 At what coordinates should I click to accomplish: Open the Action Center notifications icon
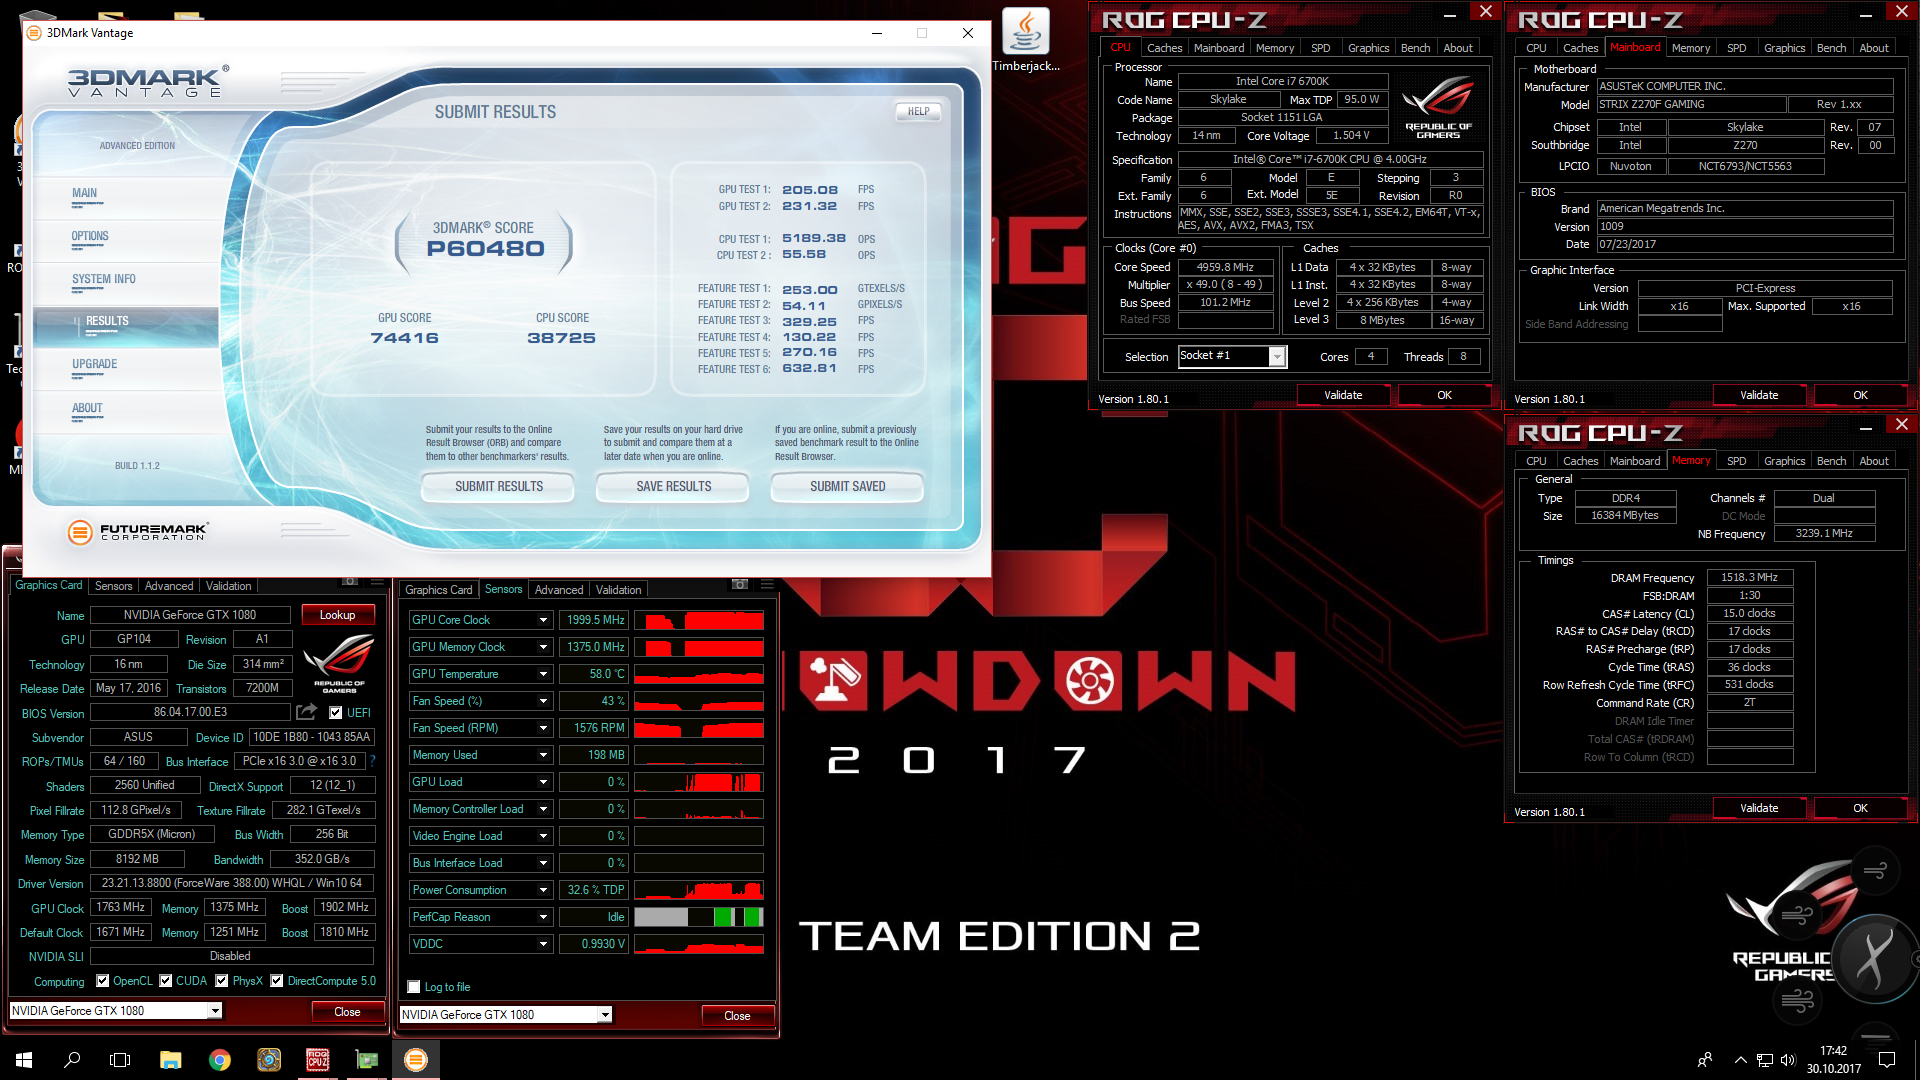pyautogui.click(x=1887, y=1060)
